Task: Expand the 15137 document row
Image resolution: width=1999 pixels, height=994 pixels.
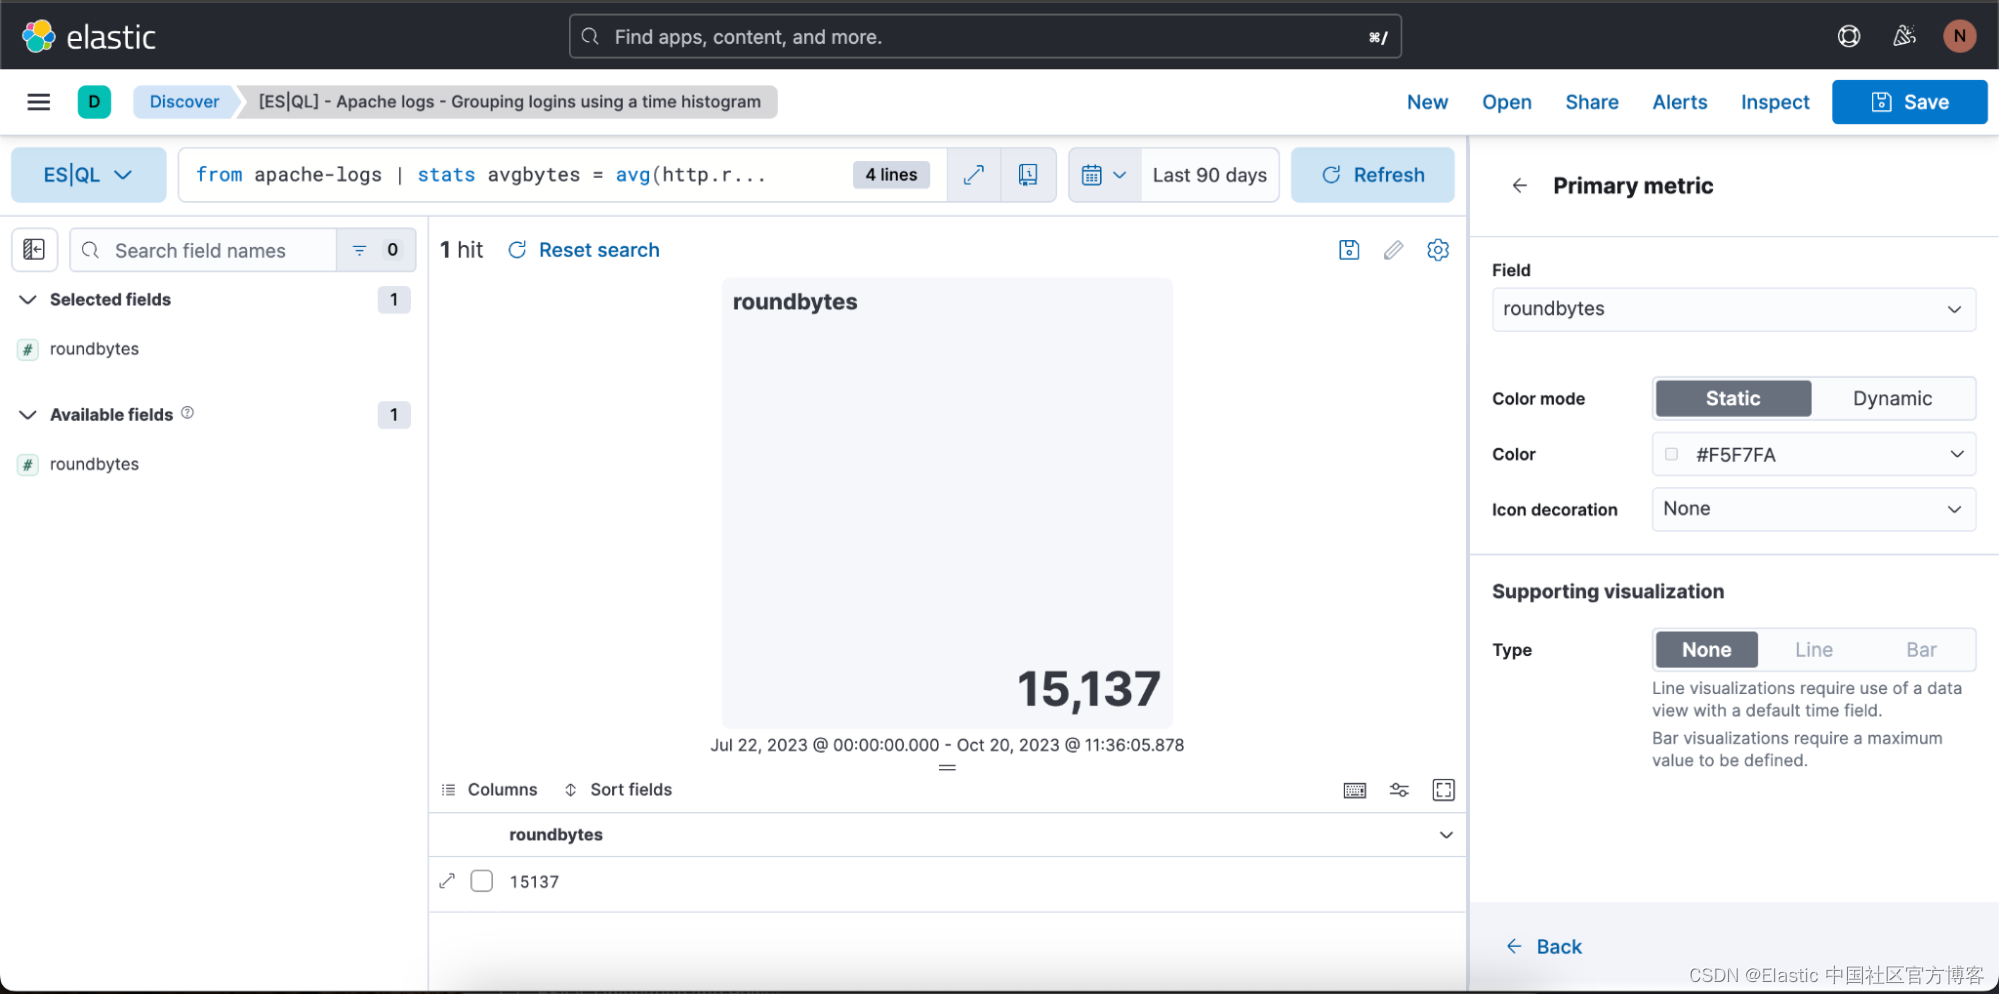Action: (x=447, y=881)
